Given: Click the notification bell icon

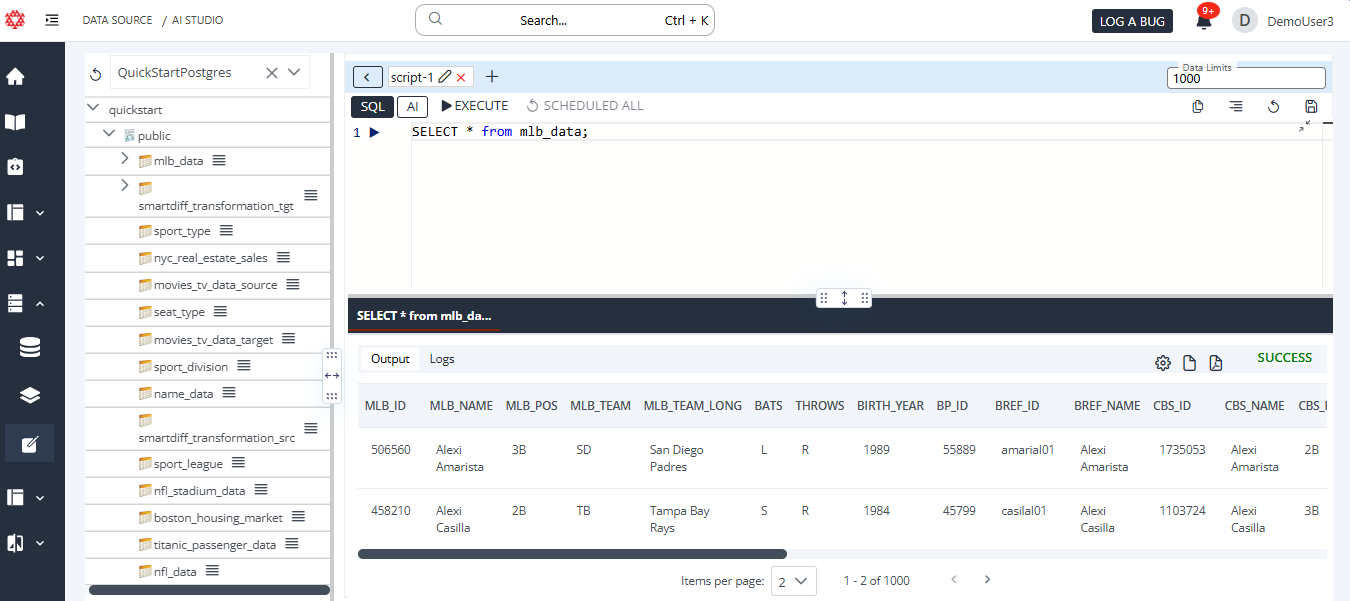Looking at the screenshot, I should point(1204,22).
